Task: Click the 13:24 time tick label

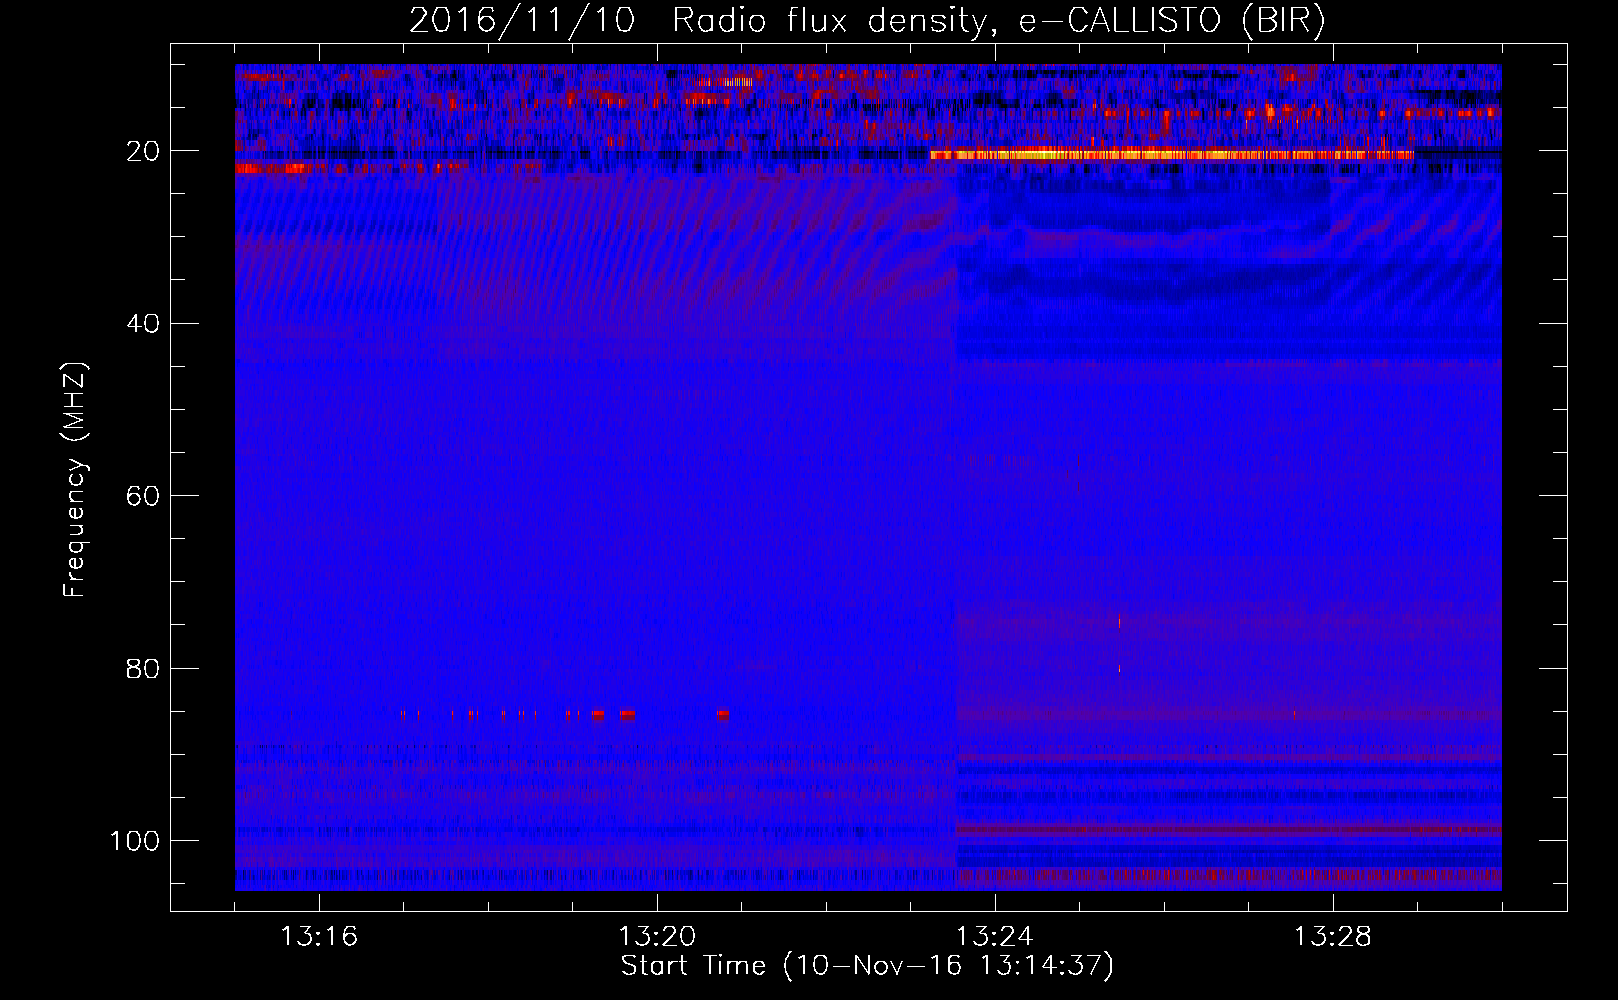Action: tap(995, 937)
